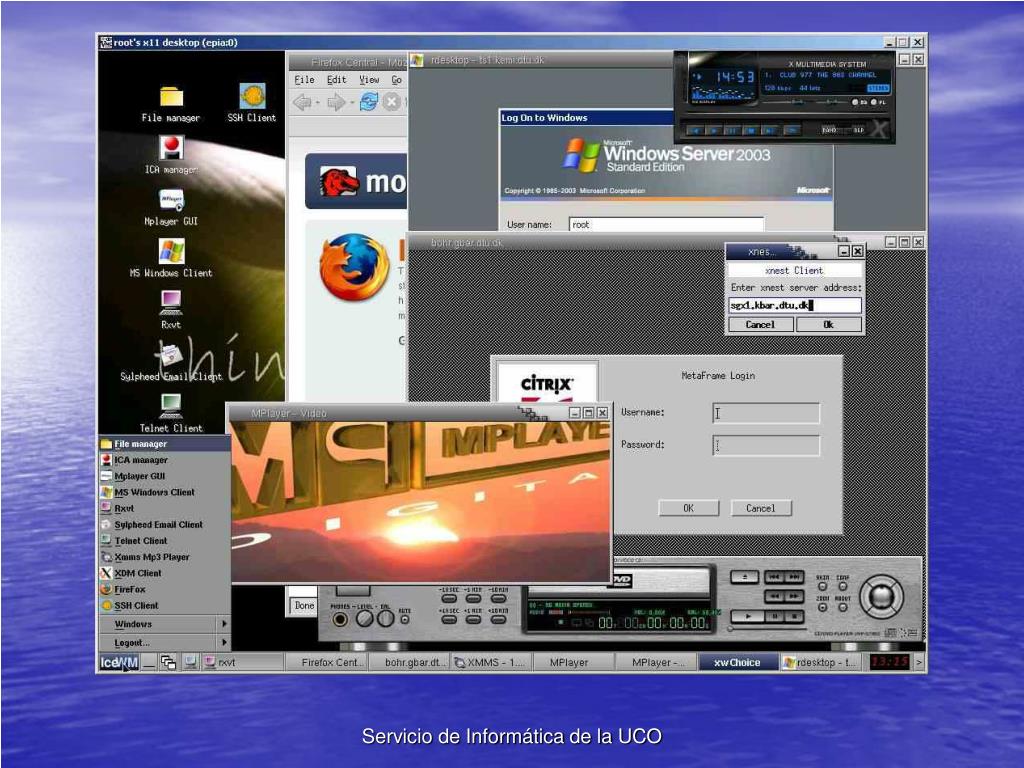Play the video in MPlayer control panel
Viewport: 1024px width, 768px height.
click(748, 616)
